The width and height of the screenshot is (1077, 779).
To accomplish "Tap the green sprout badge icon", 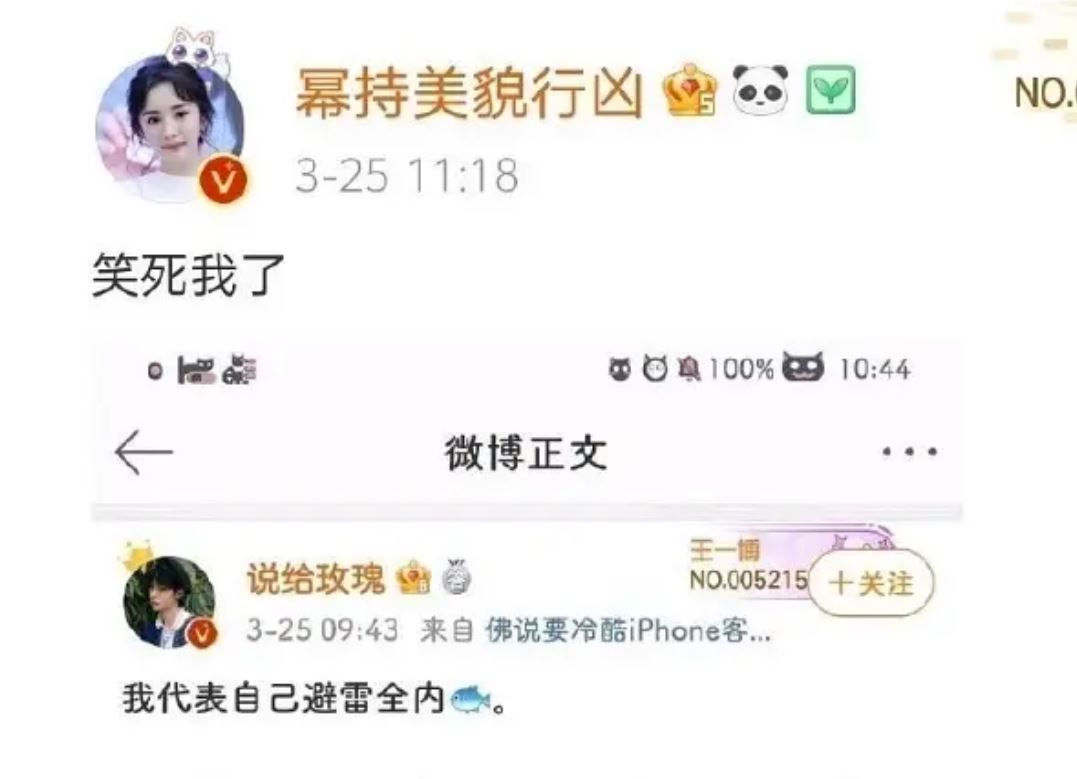I will (830, 89).
